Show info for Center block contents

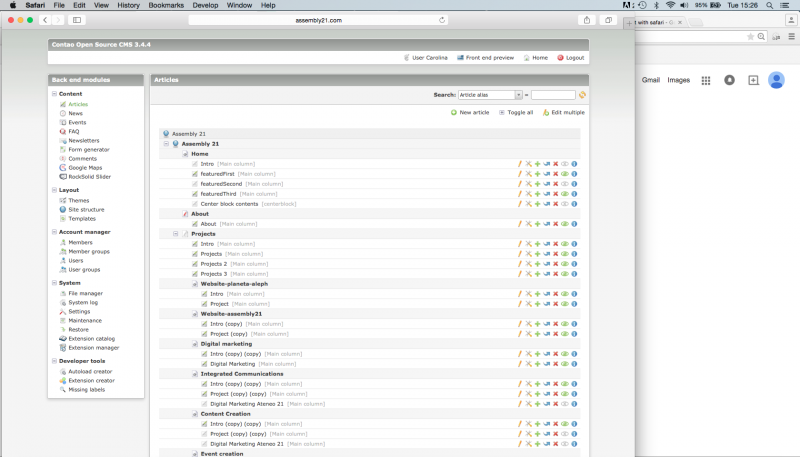pyautogui.click(x=574, y=204)
